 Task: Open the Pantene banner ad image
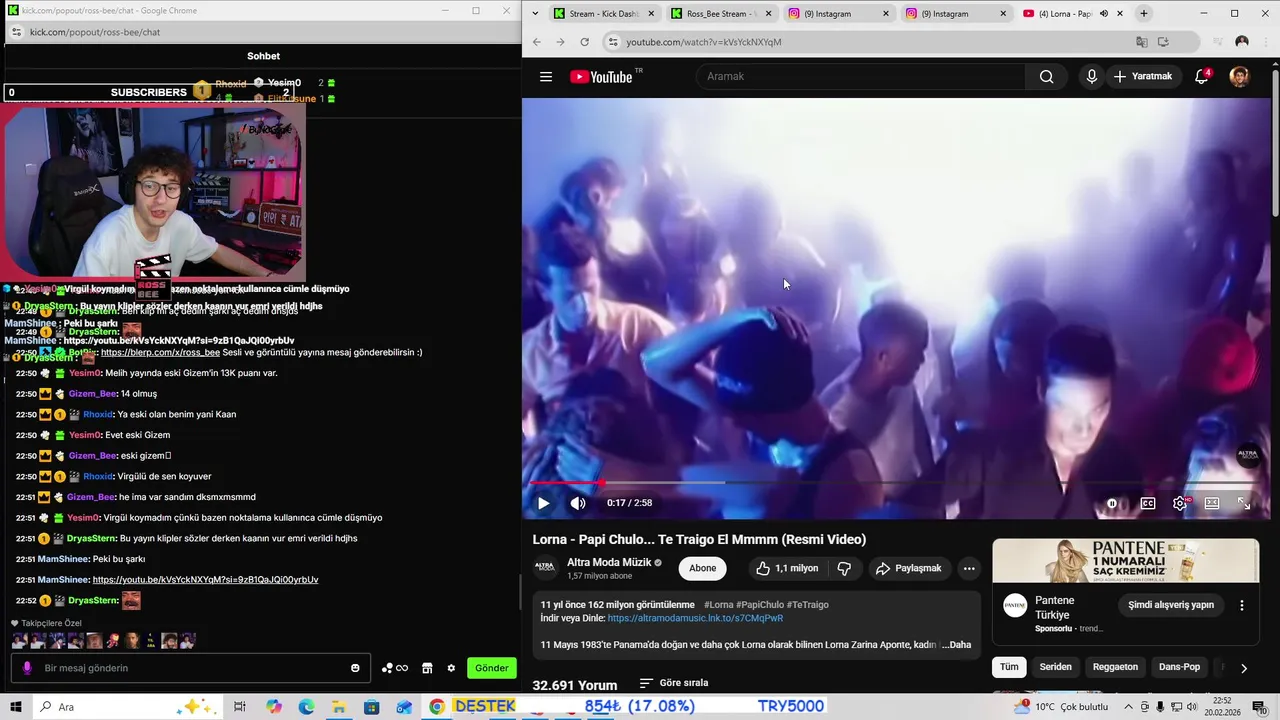(1125, 561)
